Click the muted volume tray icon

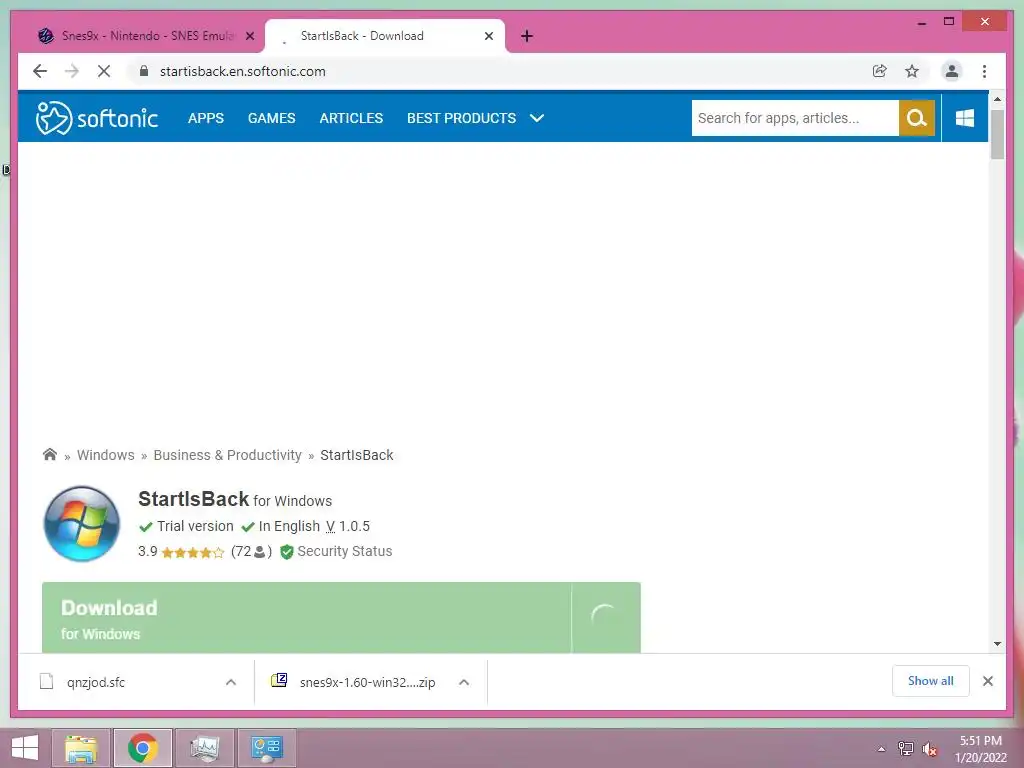(x=930, y=749)
